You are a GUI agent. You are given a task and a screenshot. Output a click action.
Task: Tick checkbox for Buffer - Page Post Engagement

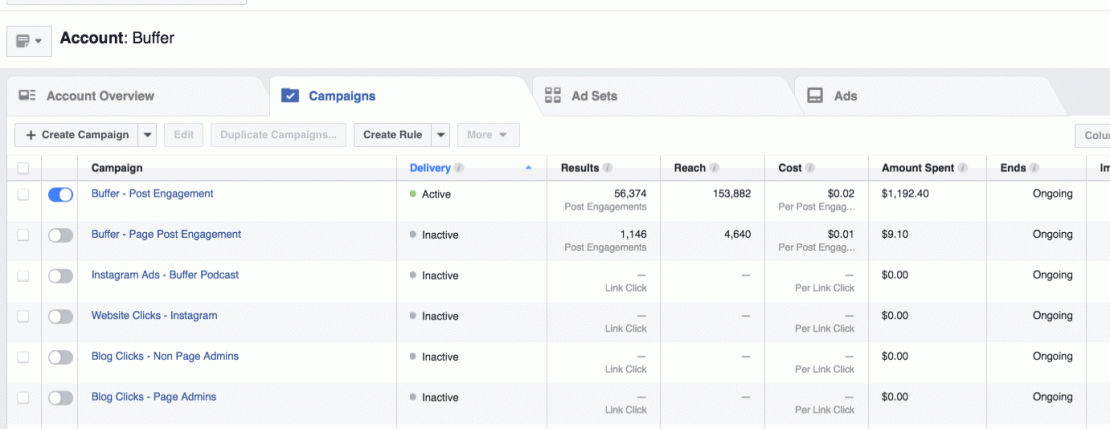23,236
